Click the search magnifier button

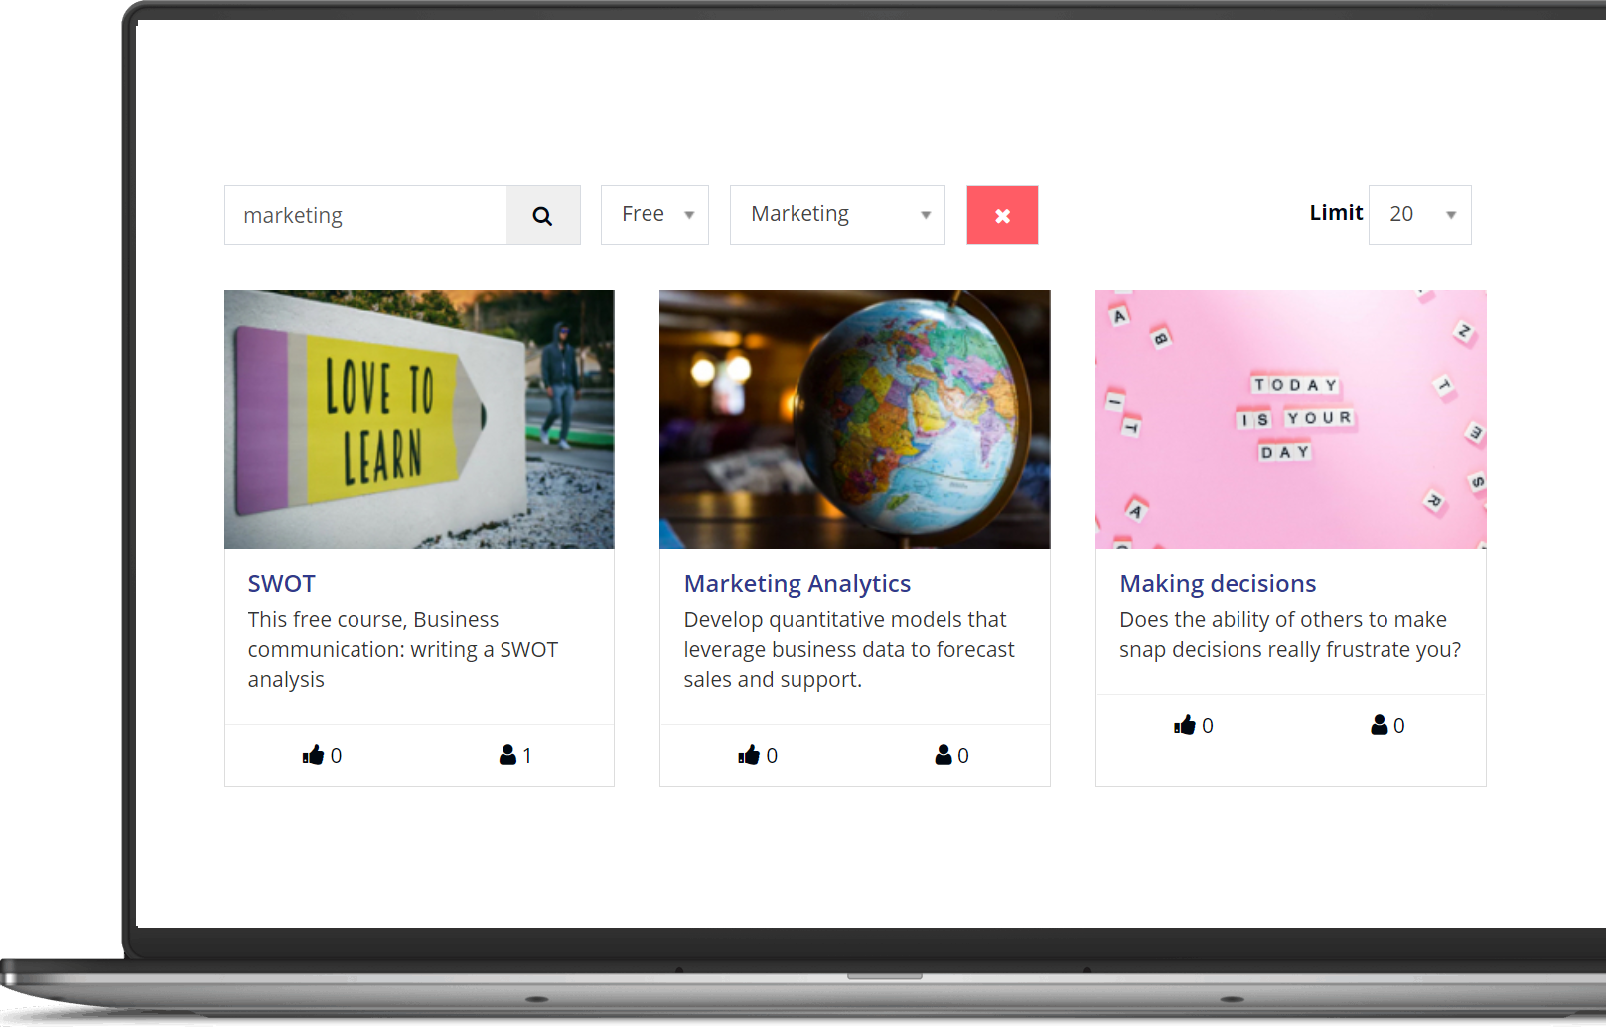pos(542,216)
